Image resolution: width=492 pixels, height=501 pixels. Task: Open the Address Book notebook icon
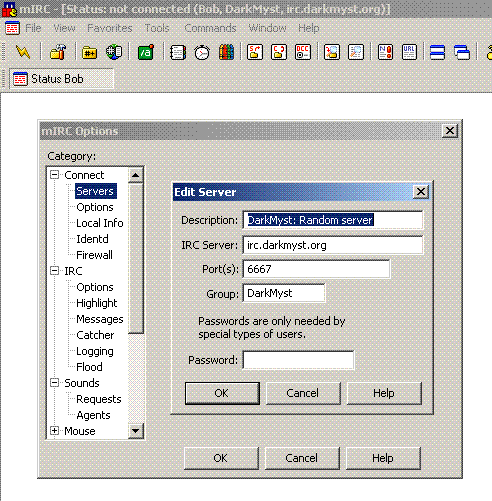coord(178,52)
